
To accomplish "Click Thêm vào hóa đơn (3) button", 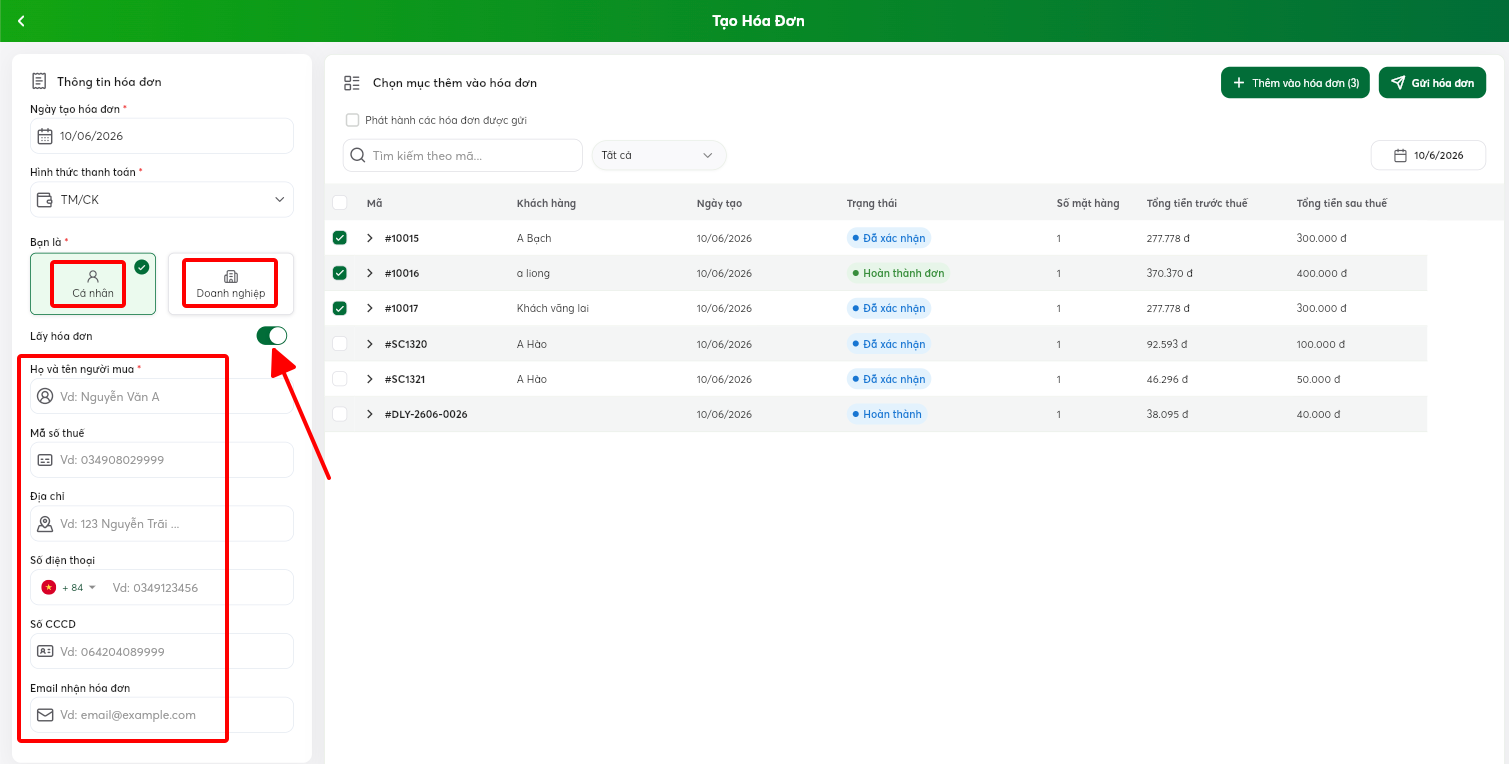I will 1295,83.
